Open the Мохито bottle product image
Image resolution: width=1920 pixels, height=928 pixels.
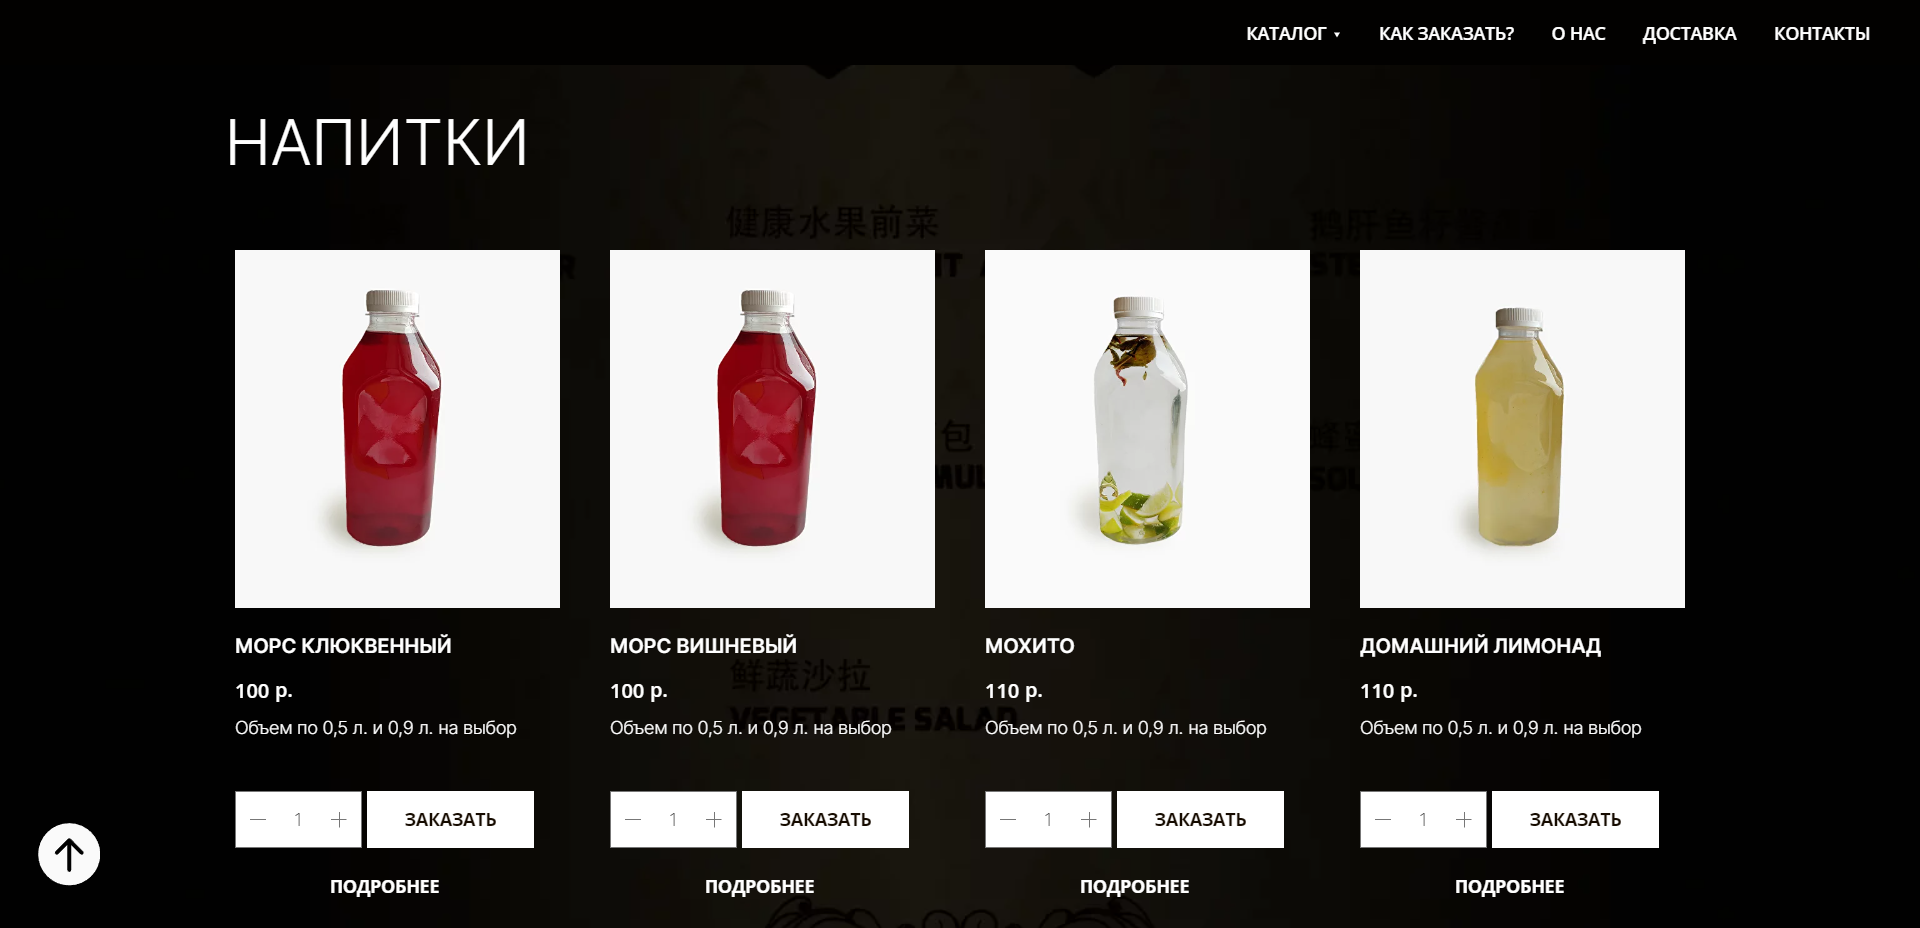point(1147,429)
